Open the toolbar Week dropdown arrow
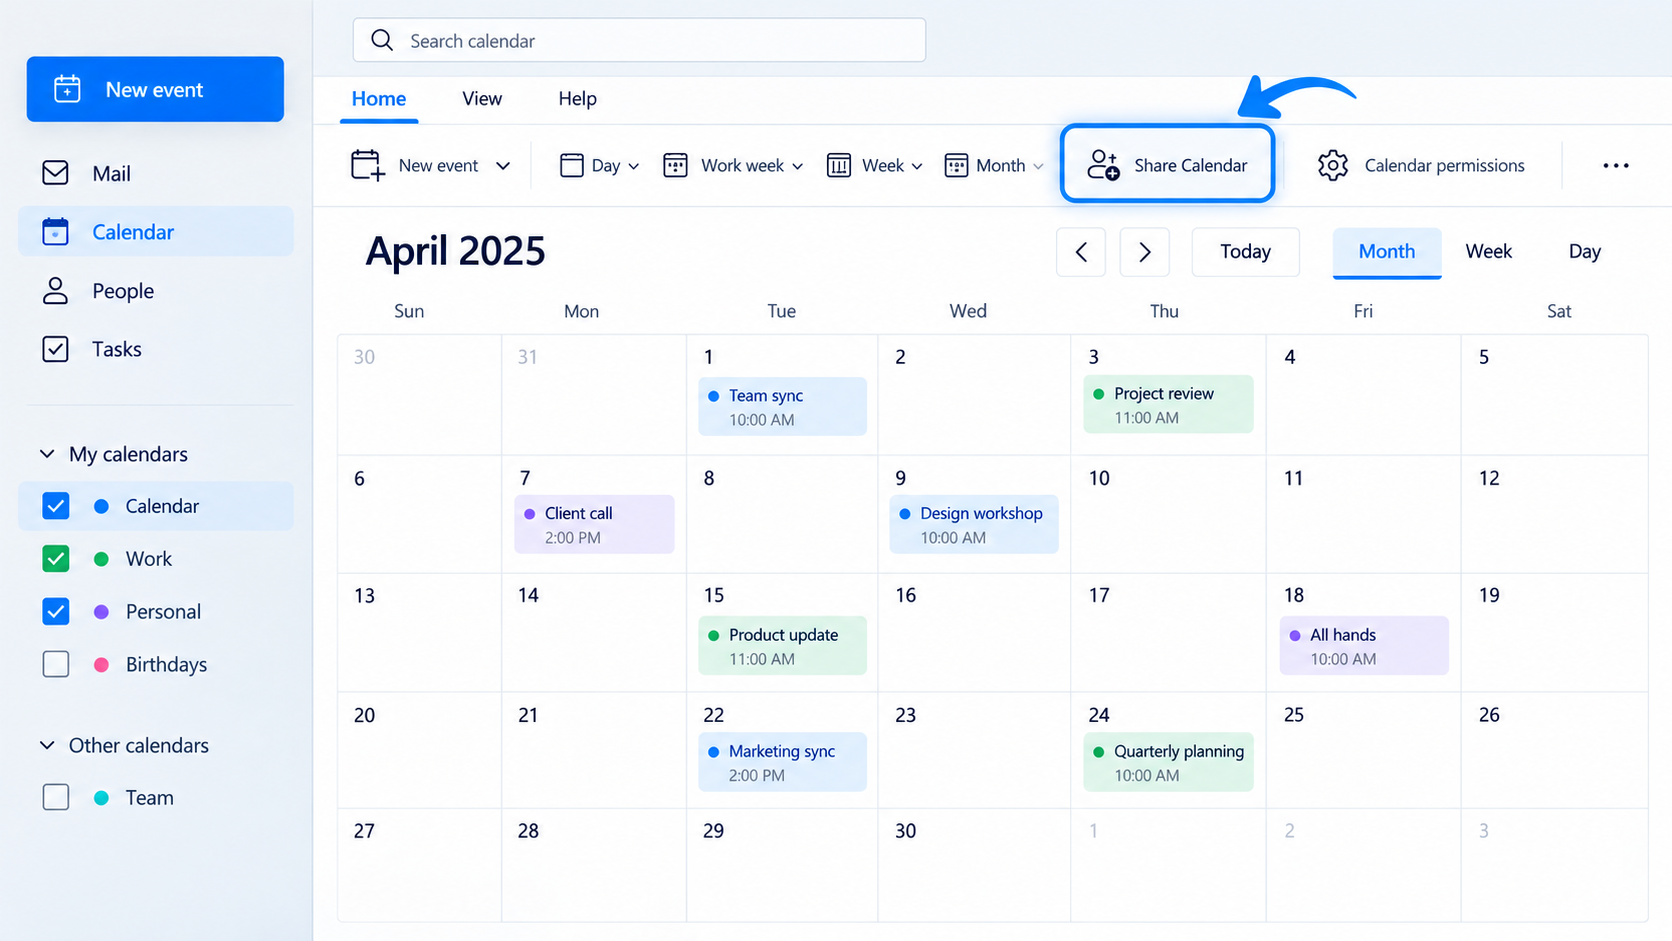This screenshot has height=941, width=1672. click(917, 166)
